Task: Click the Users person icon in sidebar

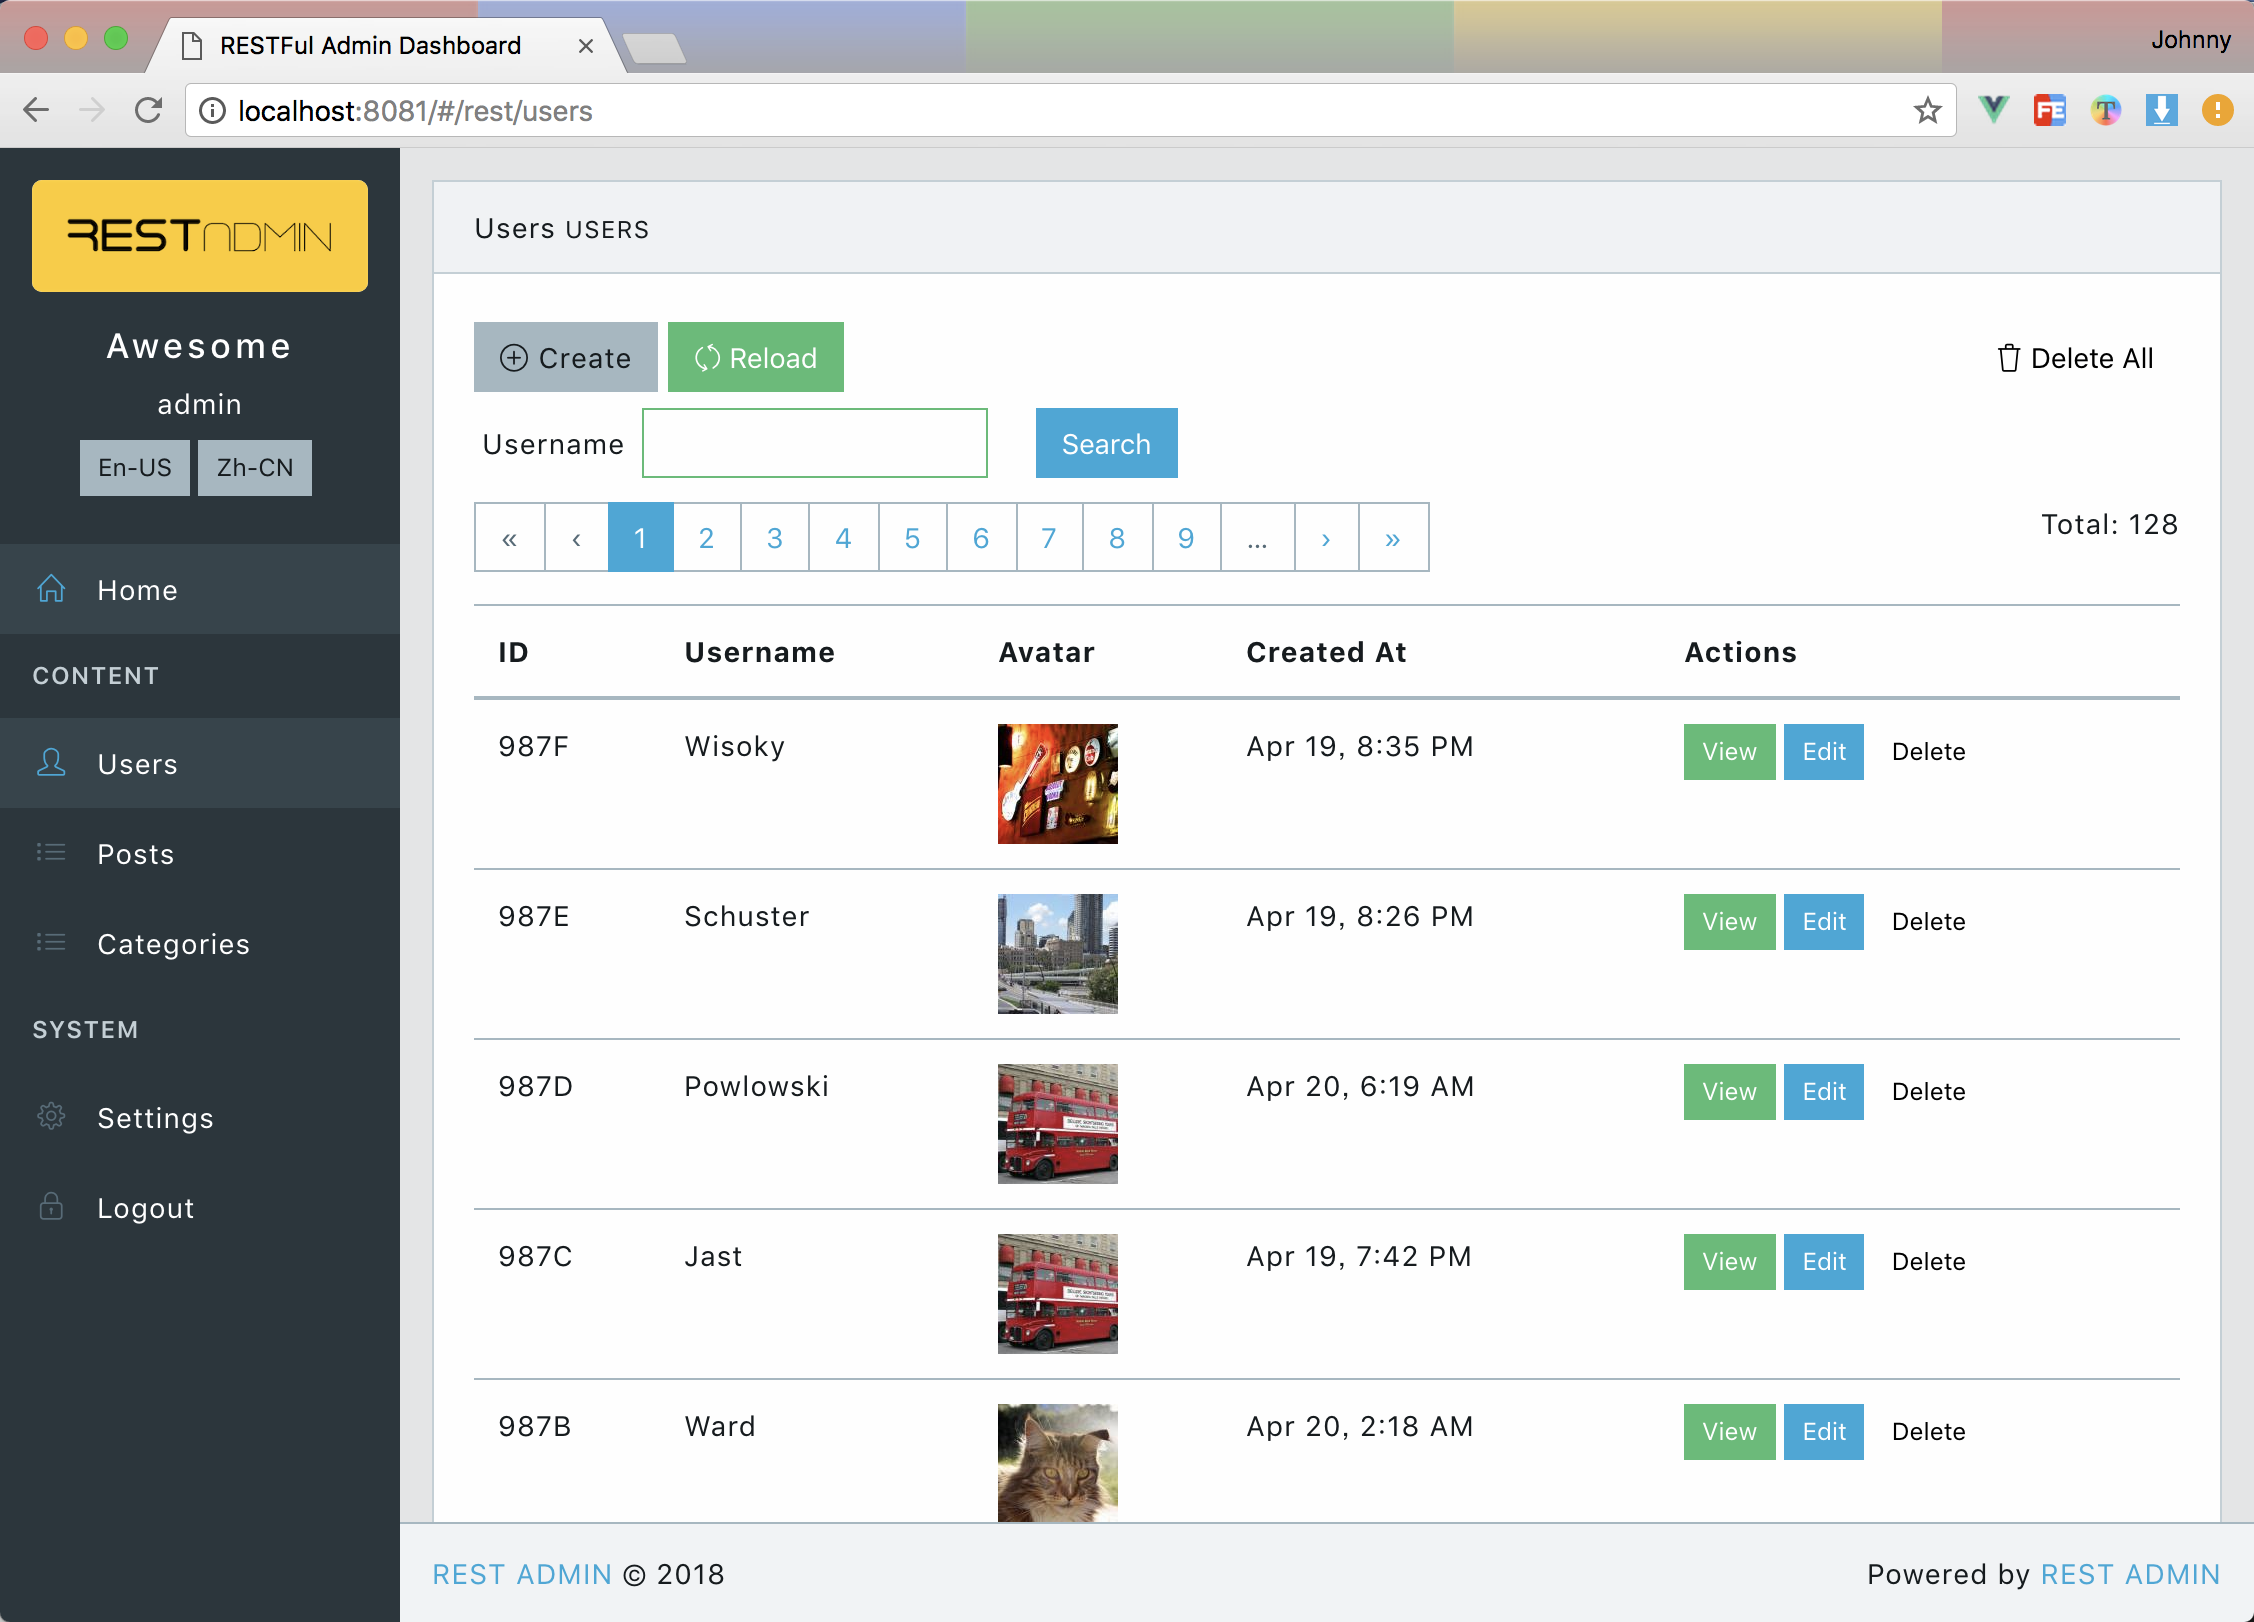Action: [x=51, y=763]
